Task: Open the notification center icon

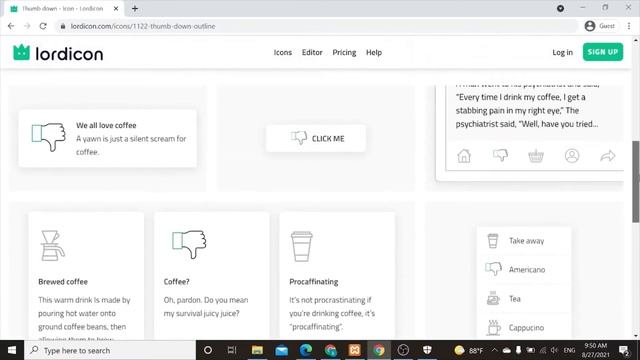Action: point(624,350)
